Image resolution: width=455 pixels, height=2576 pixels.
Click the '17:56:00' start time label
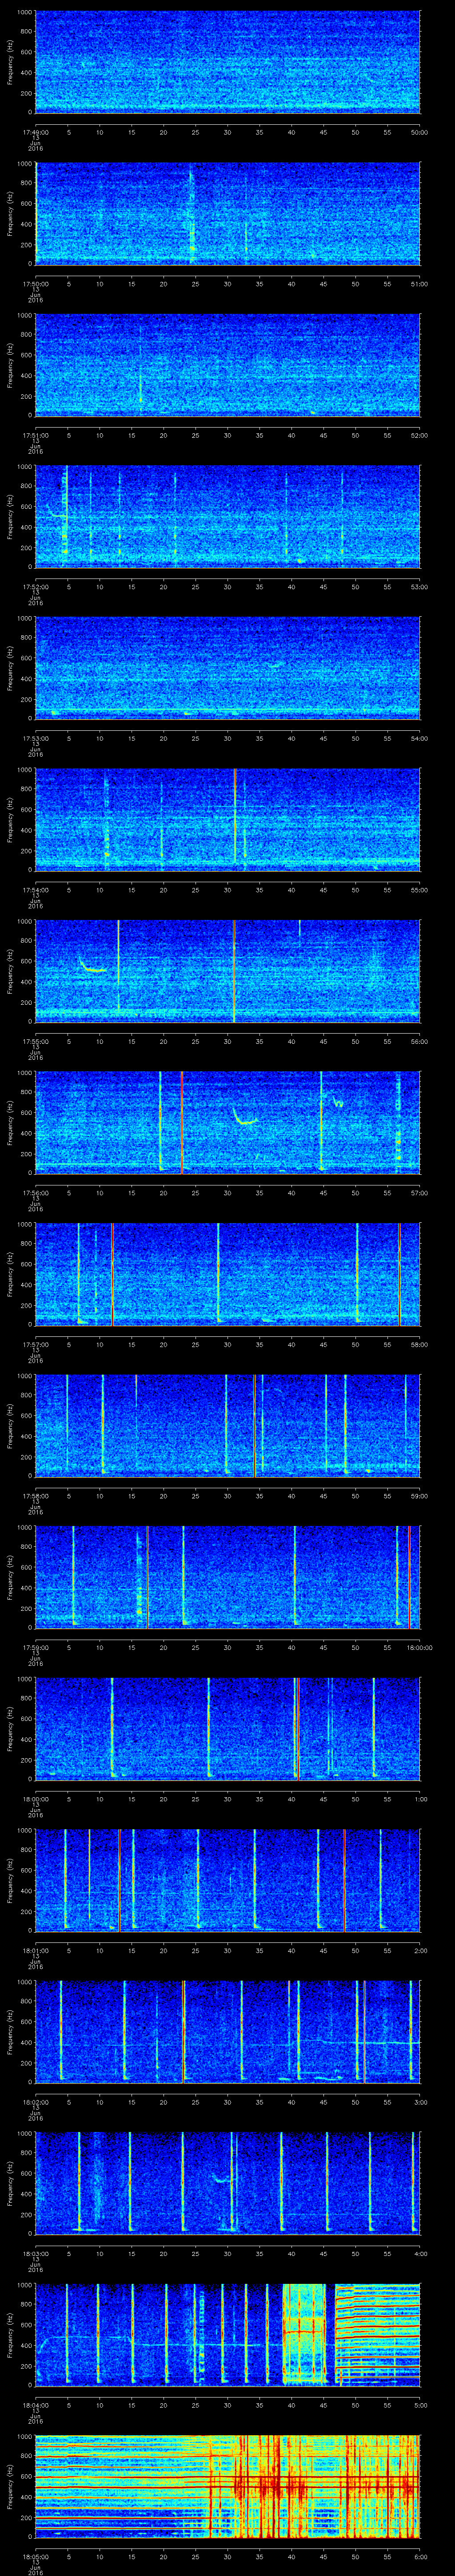point(35,1193)
